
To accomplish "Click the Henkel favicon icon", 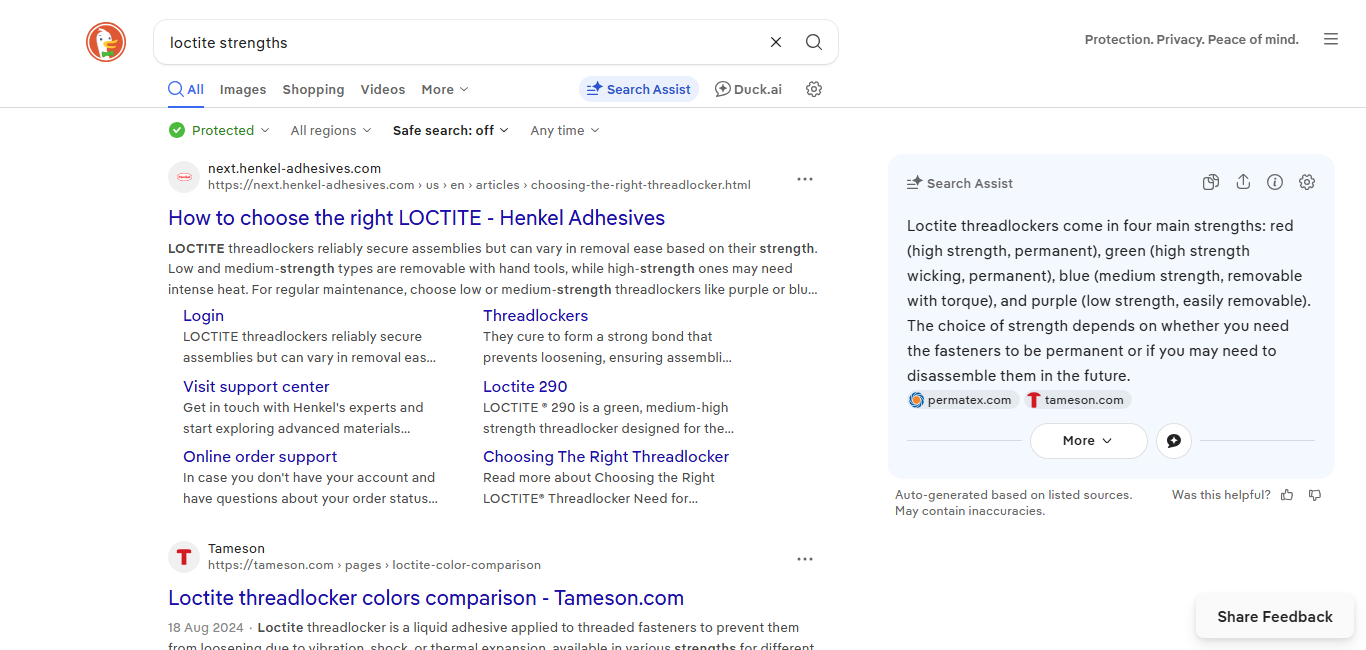I will coord(184,177).
